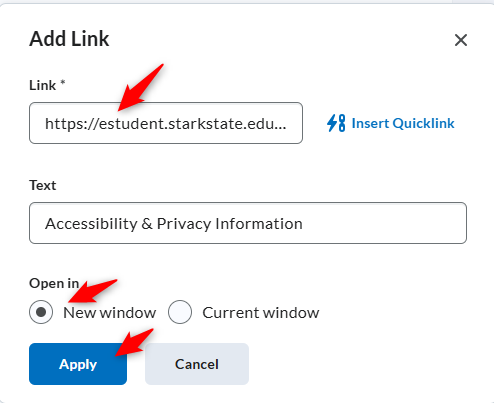Screen dimensions: 494x403
Task: Open the Insert Quicklink text link
Action: tap(403, 123)
